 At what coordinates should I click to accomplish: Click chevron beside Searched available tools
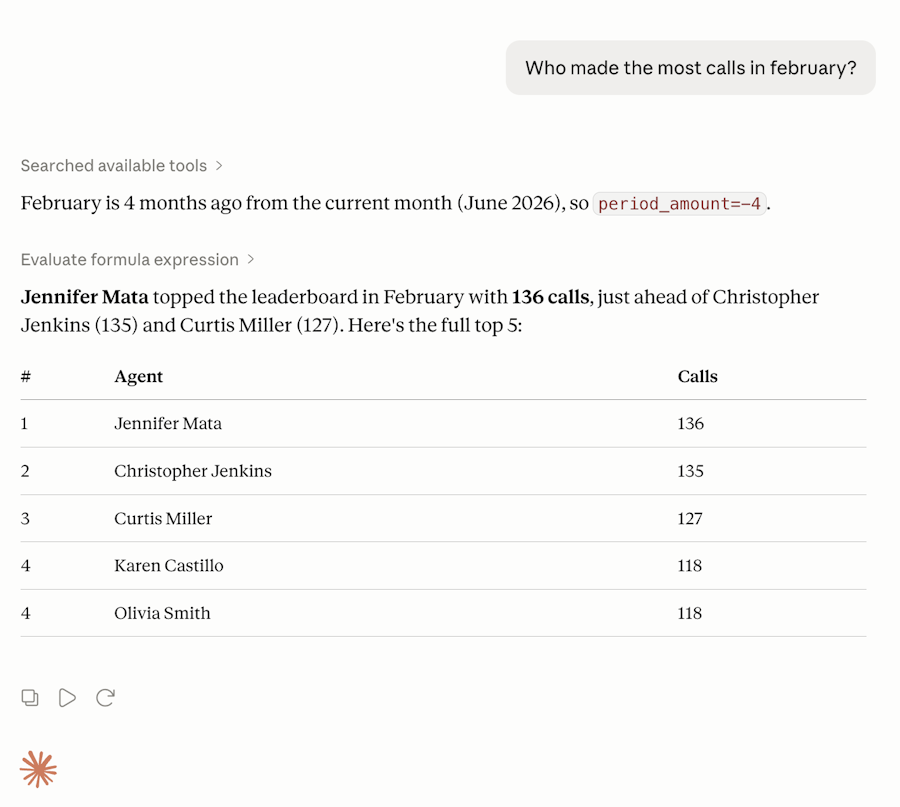(x=219, y=166)
